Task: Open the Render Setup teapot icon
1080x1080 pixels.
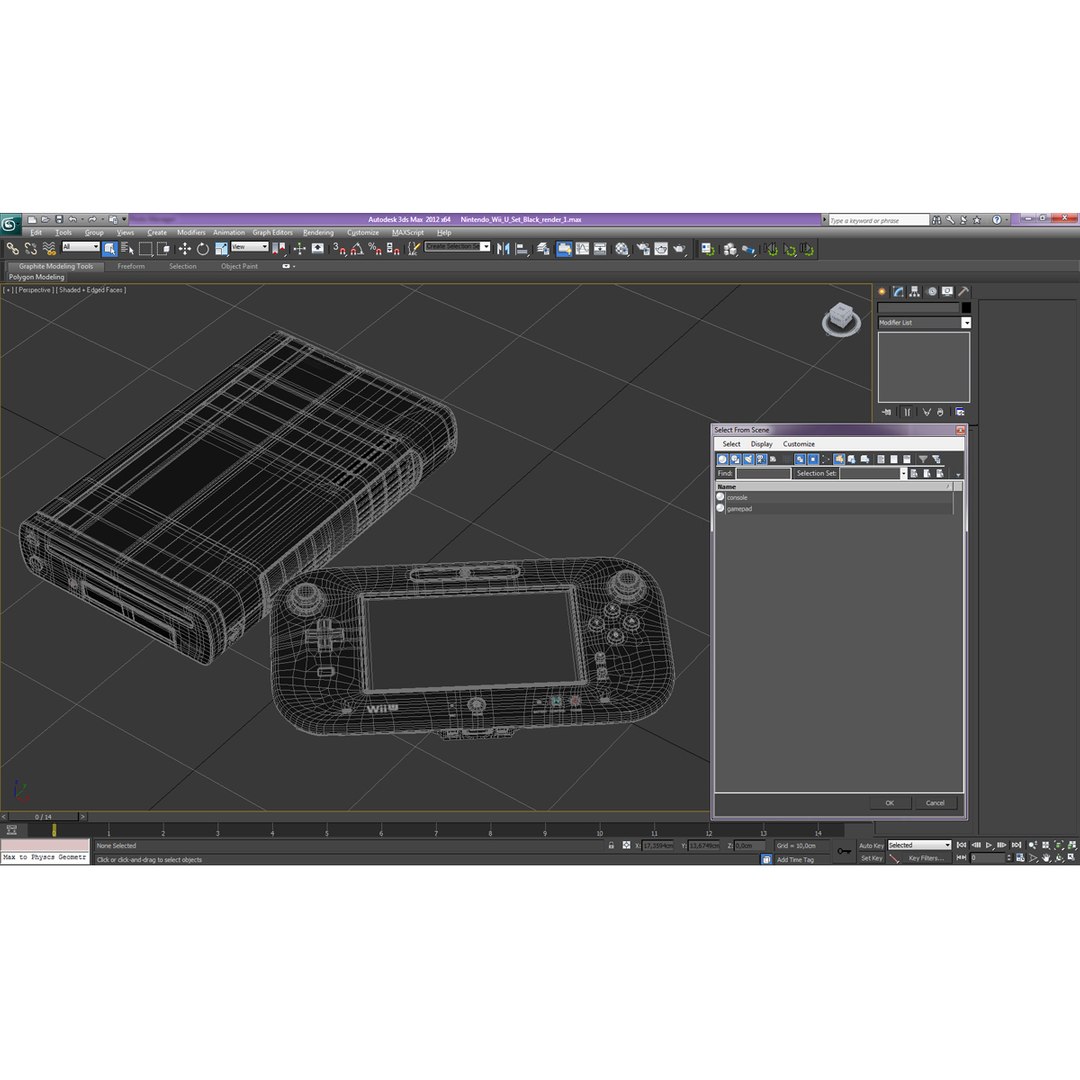Action: [x=643, y=249]
